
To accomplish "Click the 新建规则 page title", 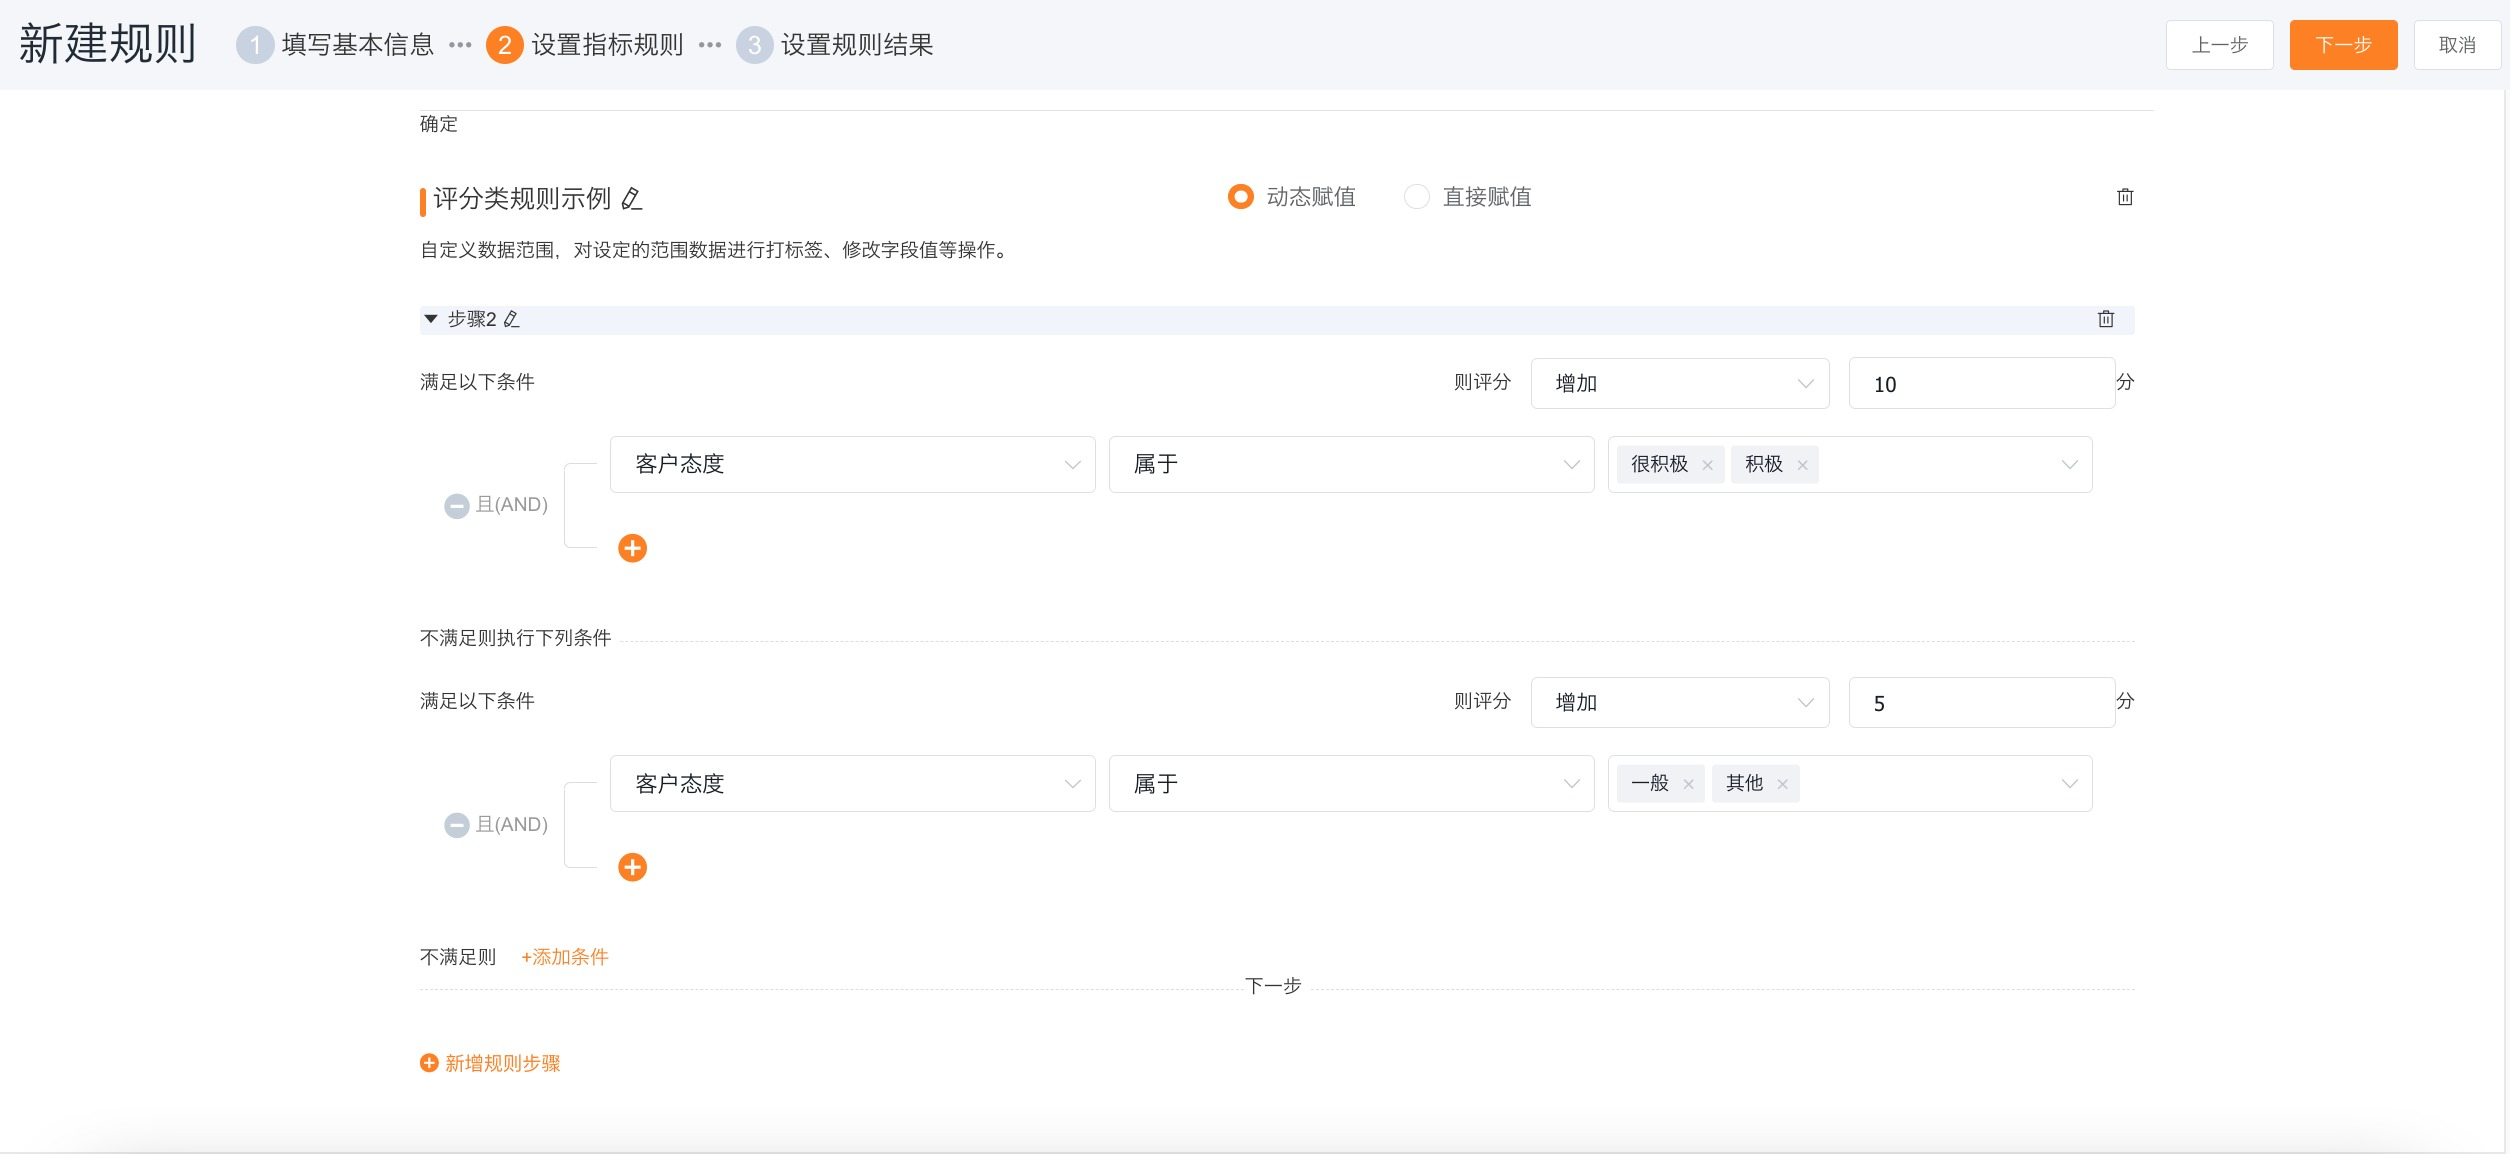I will pos(107,44).
